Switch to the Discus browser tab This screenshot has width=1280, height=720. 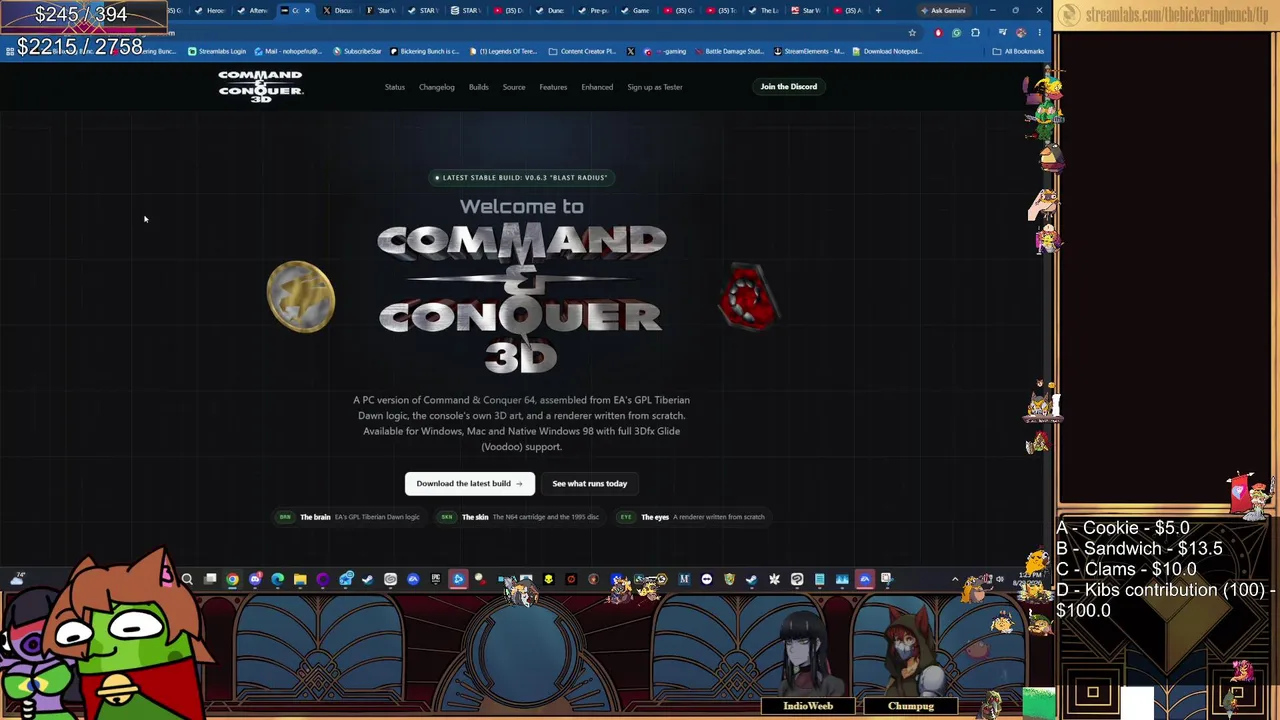(339, 11)
